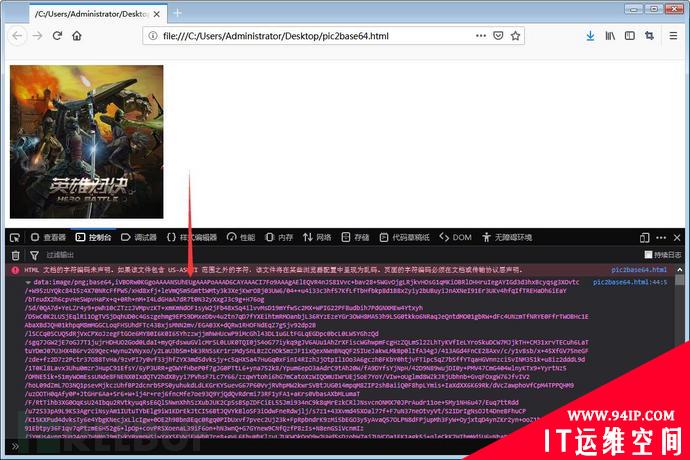Switch to the 调试器 debugger tab
This screenshot has width=690, height=460.
tap(139, 238)
